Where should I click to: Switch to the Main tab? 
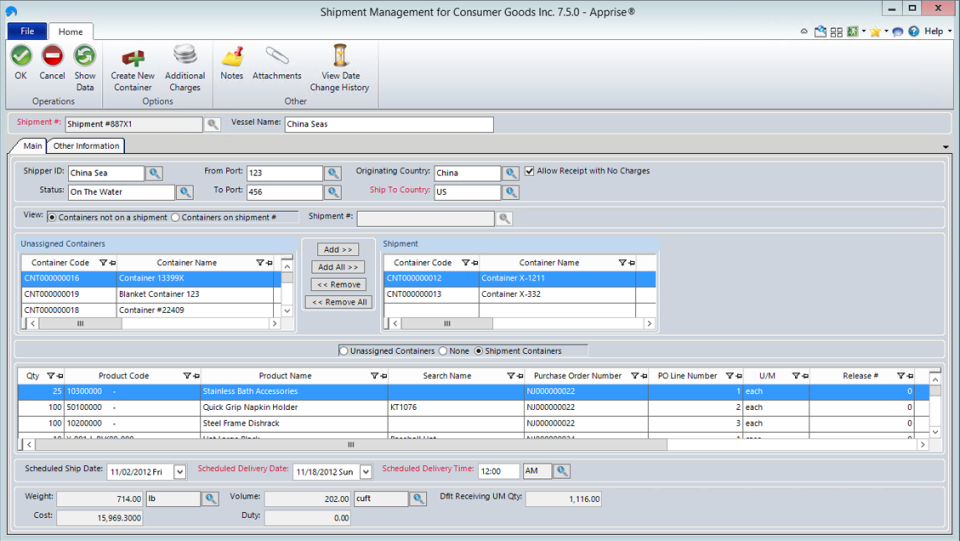32,146
